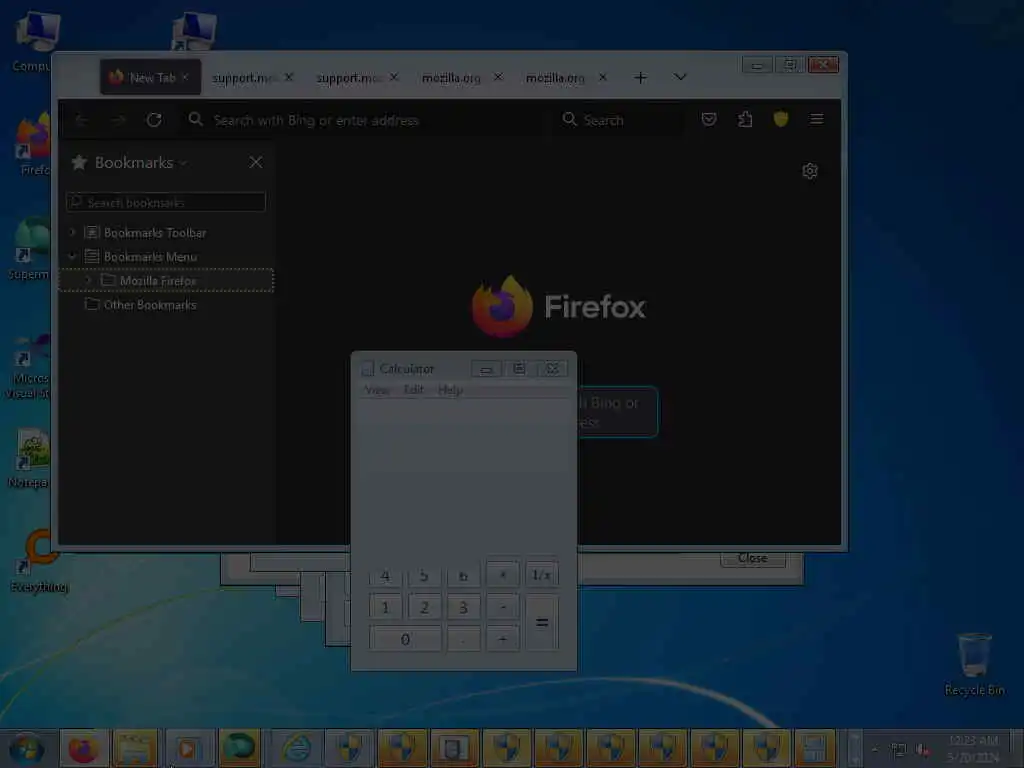
Task: Click the Close button behind Firefox
Action: (x=753, y=559)
